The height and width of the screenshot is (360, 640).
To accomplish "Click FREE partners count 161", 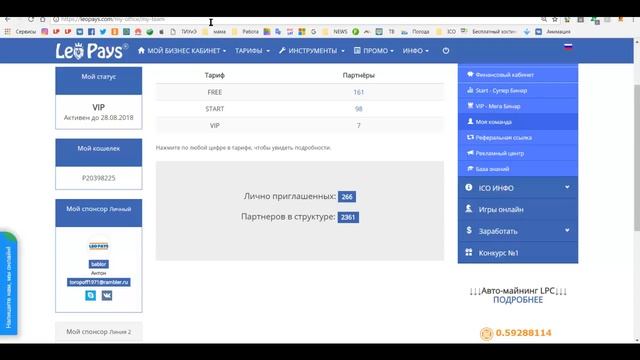I will 358,92.
